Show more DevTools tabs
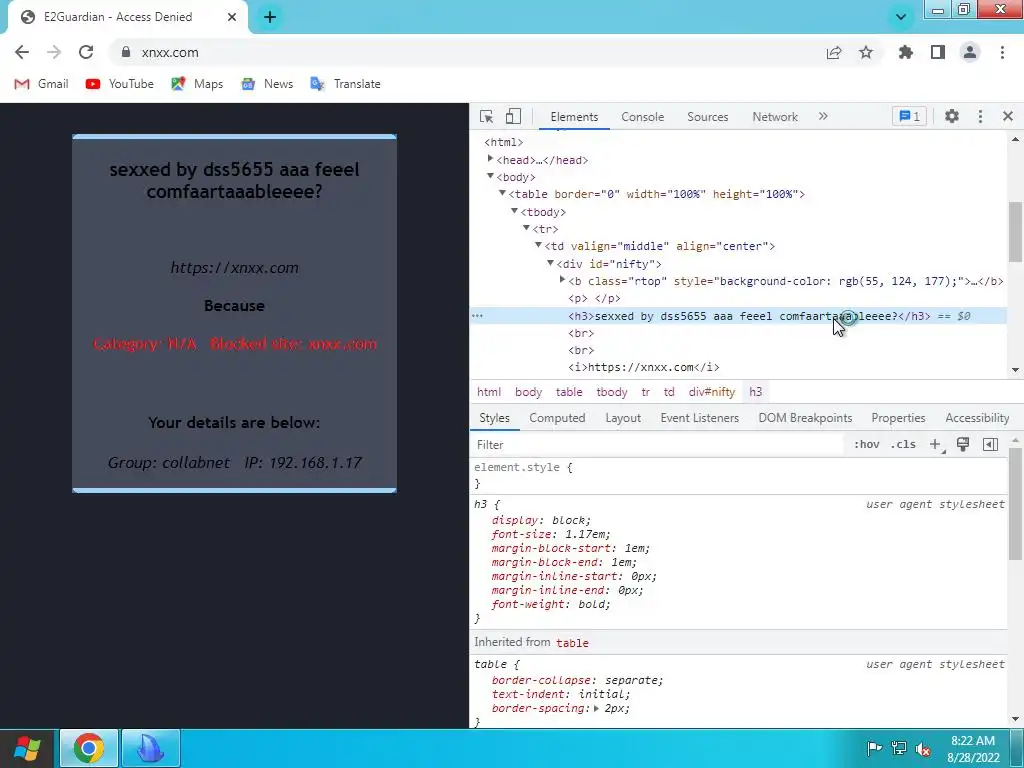 coord(823,116)
